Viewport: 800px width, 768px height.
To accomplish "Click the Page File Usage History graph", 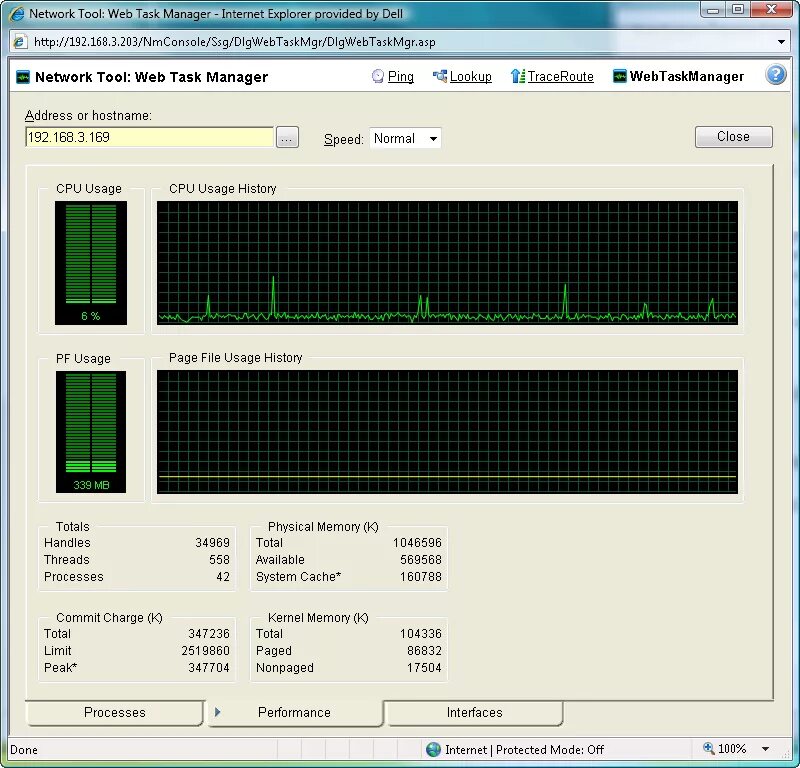I will (447, 432).
